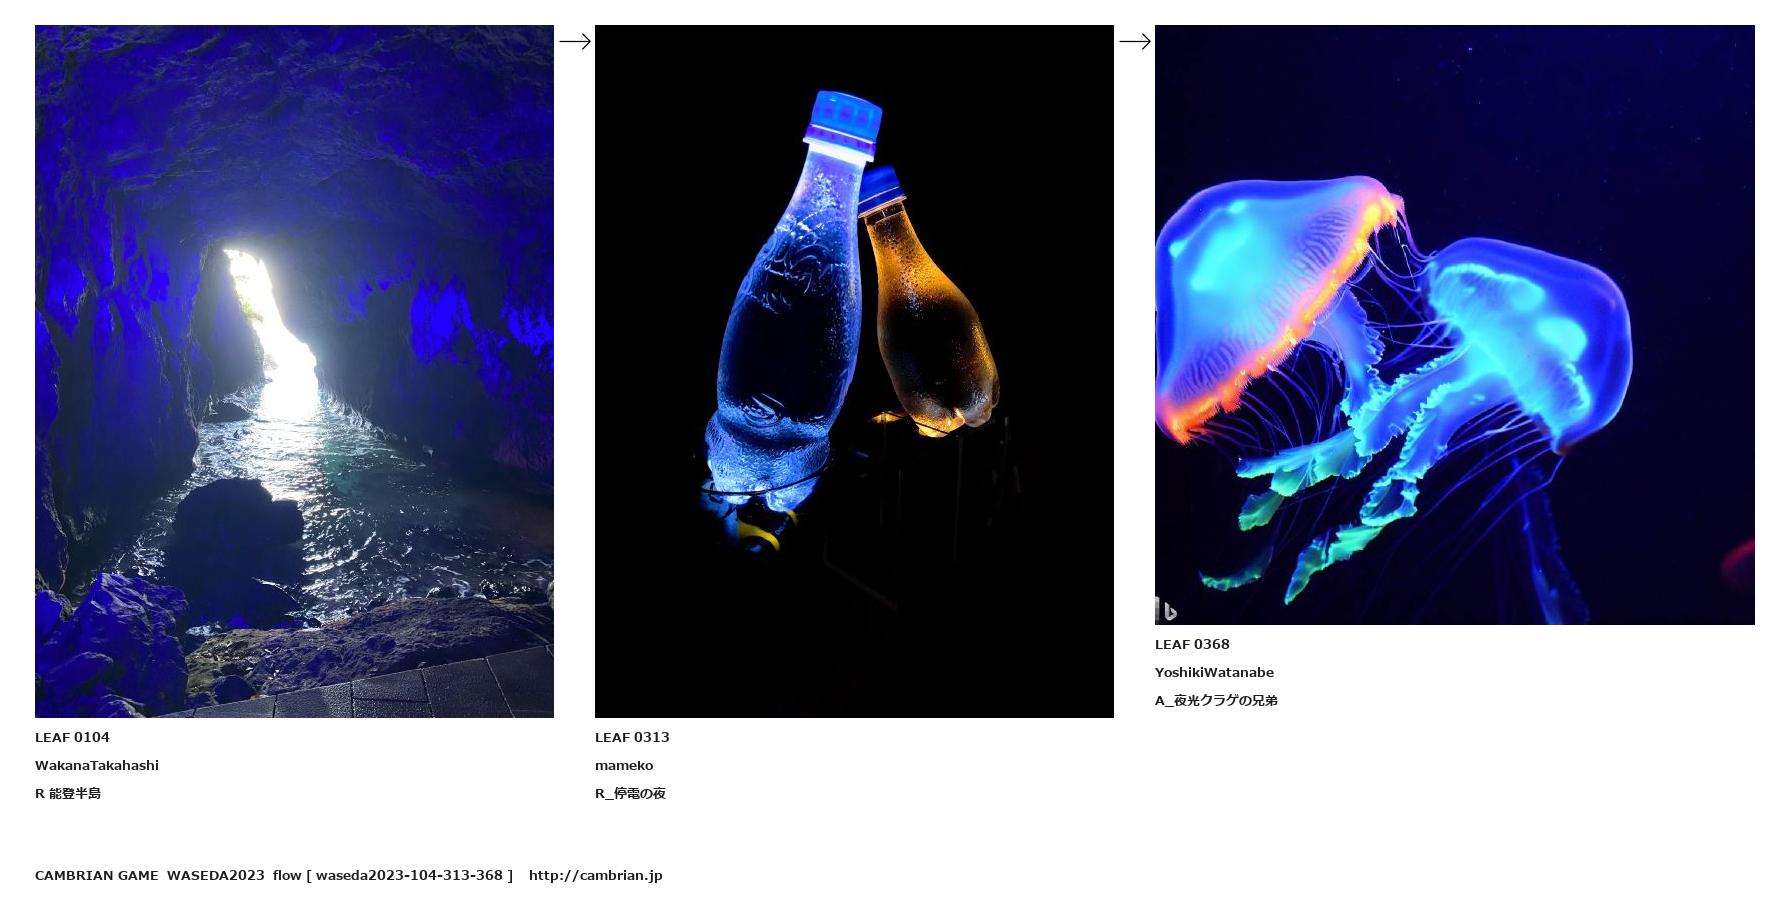
Task: Click the CAMBRIAN GAME footer title
Action: (96, 875)
